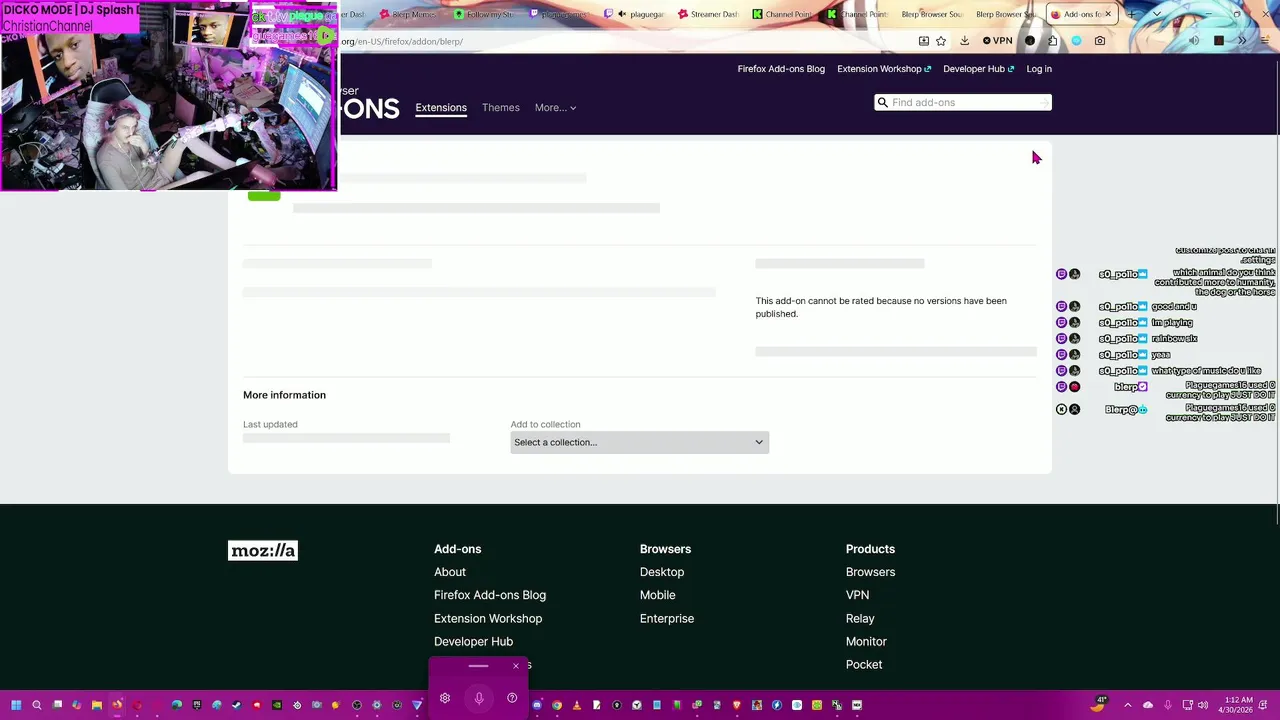The image size is (1280, 720).
Task: Start dictation with the microphone button
Action: [x=479, y=698]
